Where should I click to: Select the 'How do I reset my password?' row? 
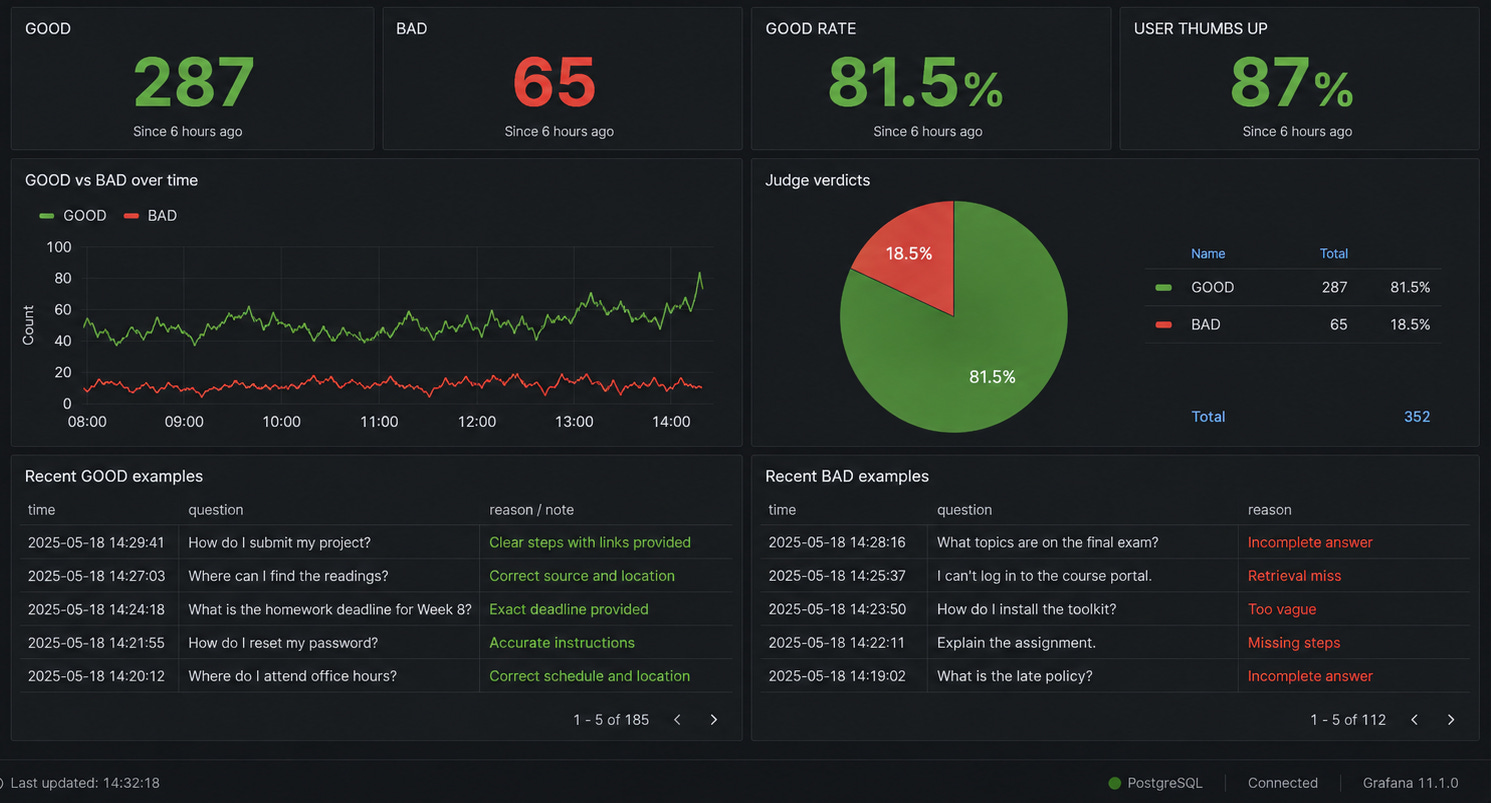coord(376,643)
